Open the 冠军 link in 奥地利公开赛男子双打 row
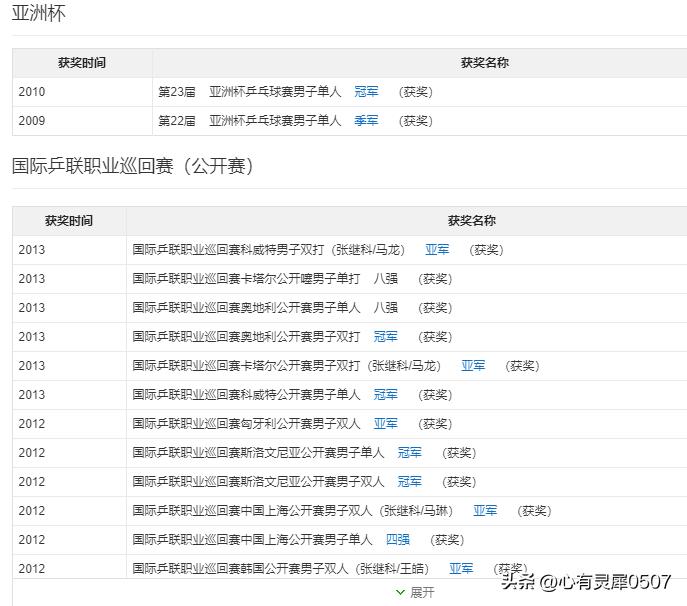Image resolution: width=687 pixels, height=606 pixels. [386, 337]
